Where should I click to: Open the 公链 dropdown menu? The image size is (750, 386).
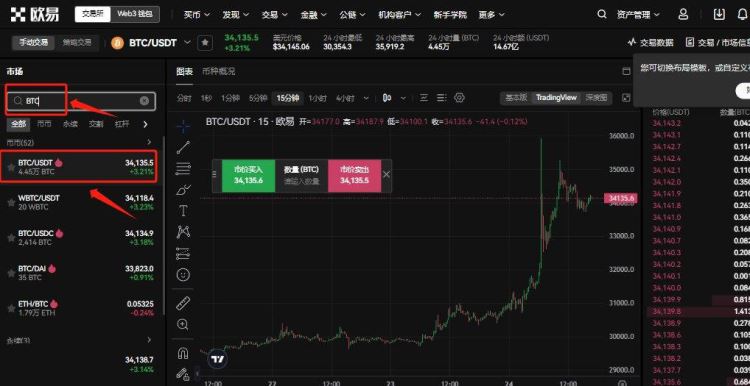[353, 14]
